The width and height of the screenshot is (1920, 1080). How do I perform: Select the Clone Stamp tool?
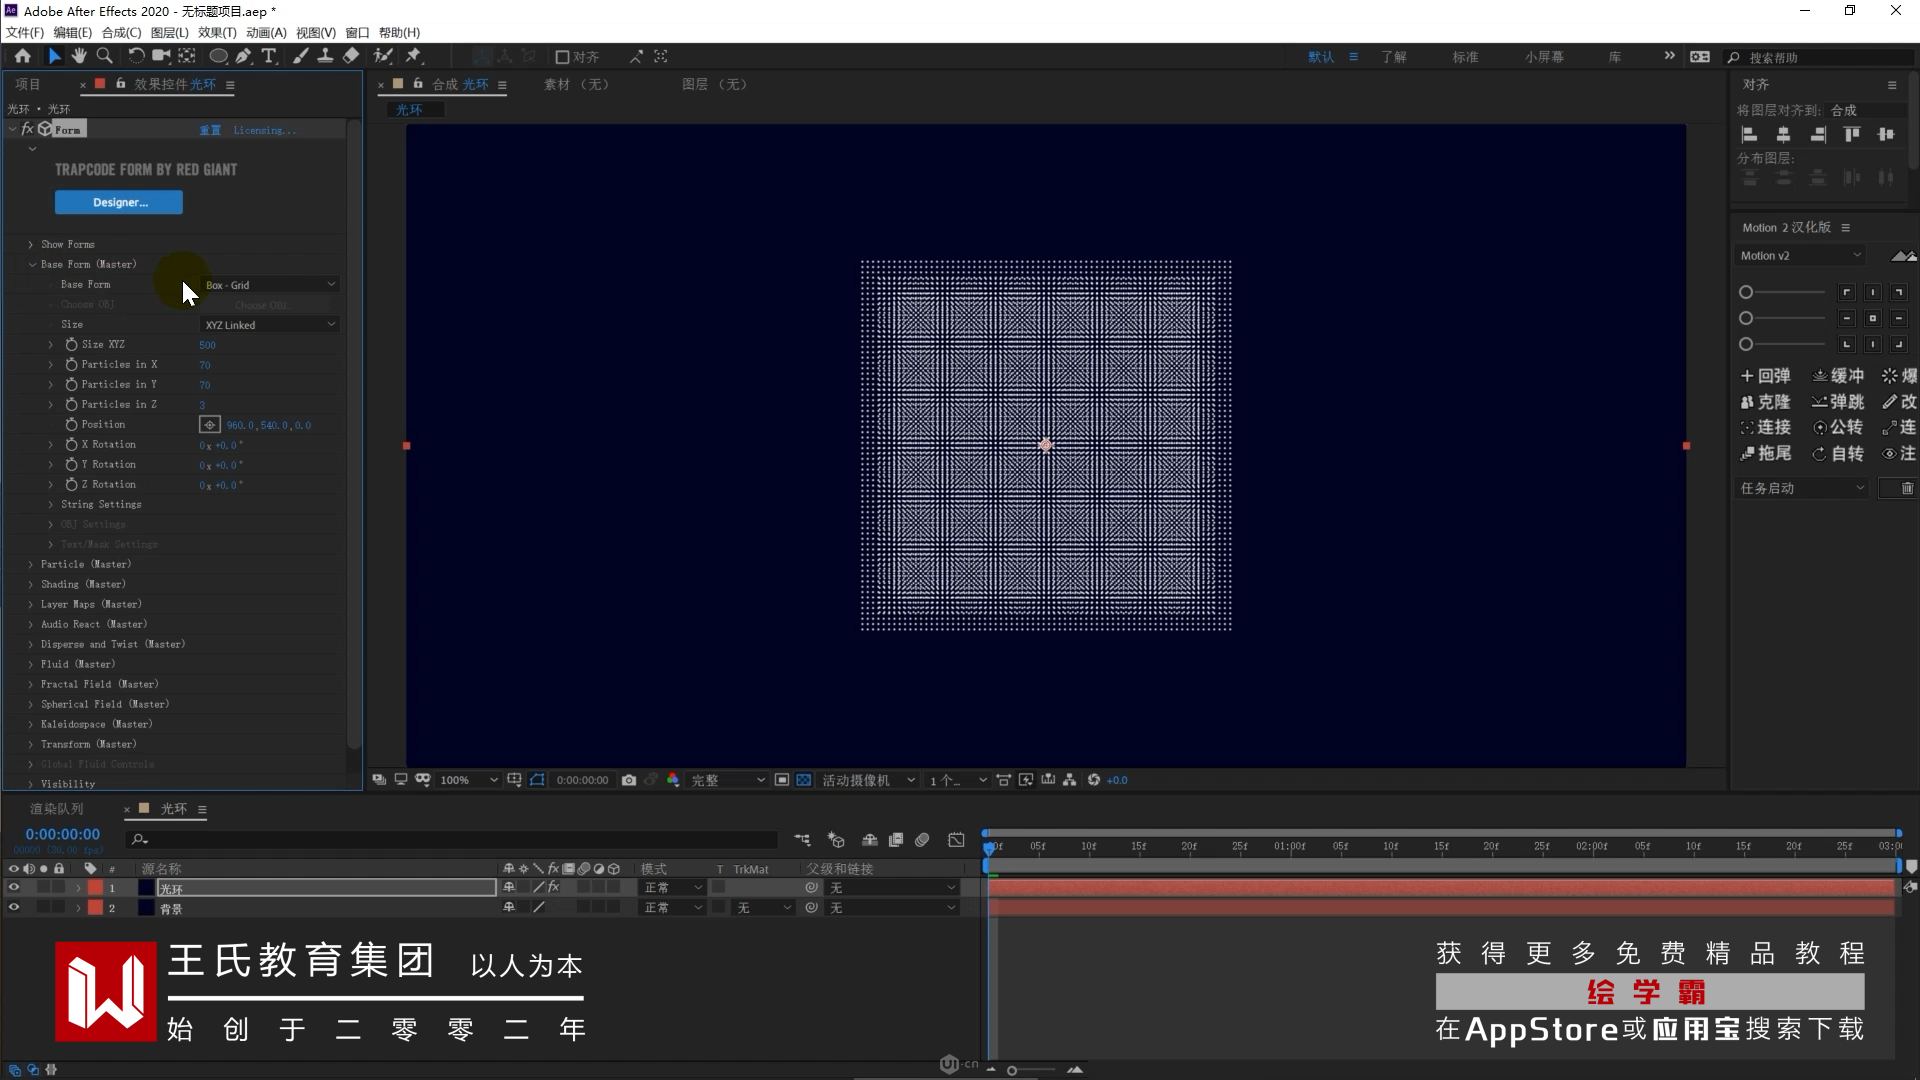pyautogui.click(x=325, y=56)
